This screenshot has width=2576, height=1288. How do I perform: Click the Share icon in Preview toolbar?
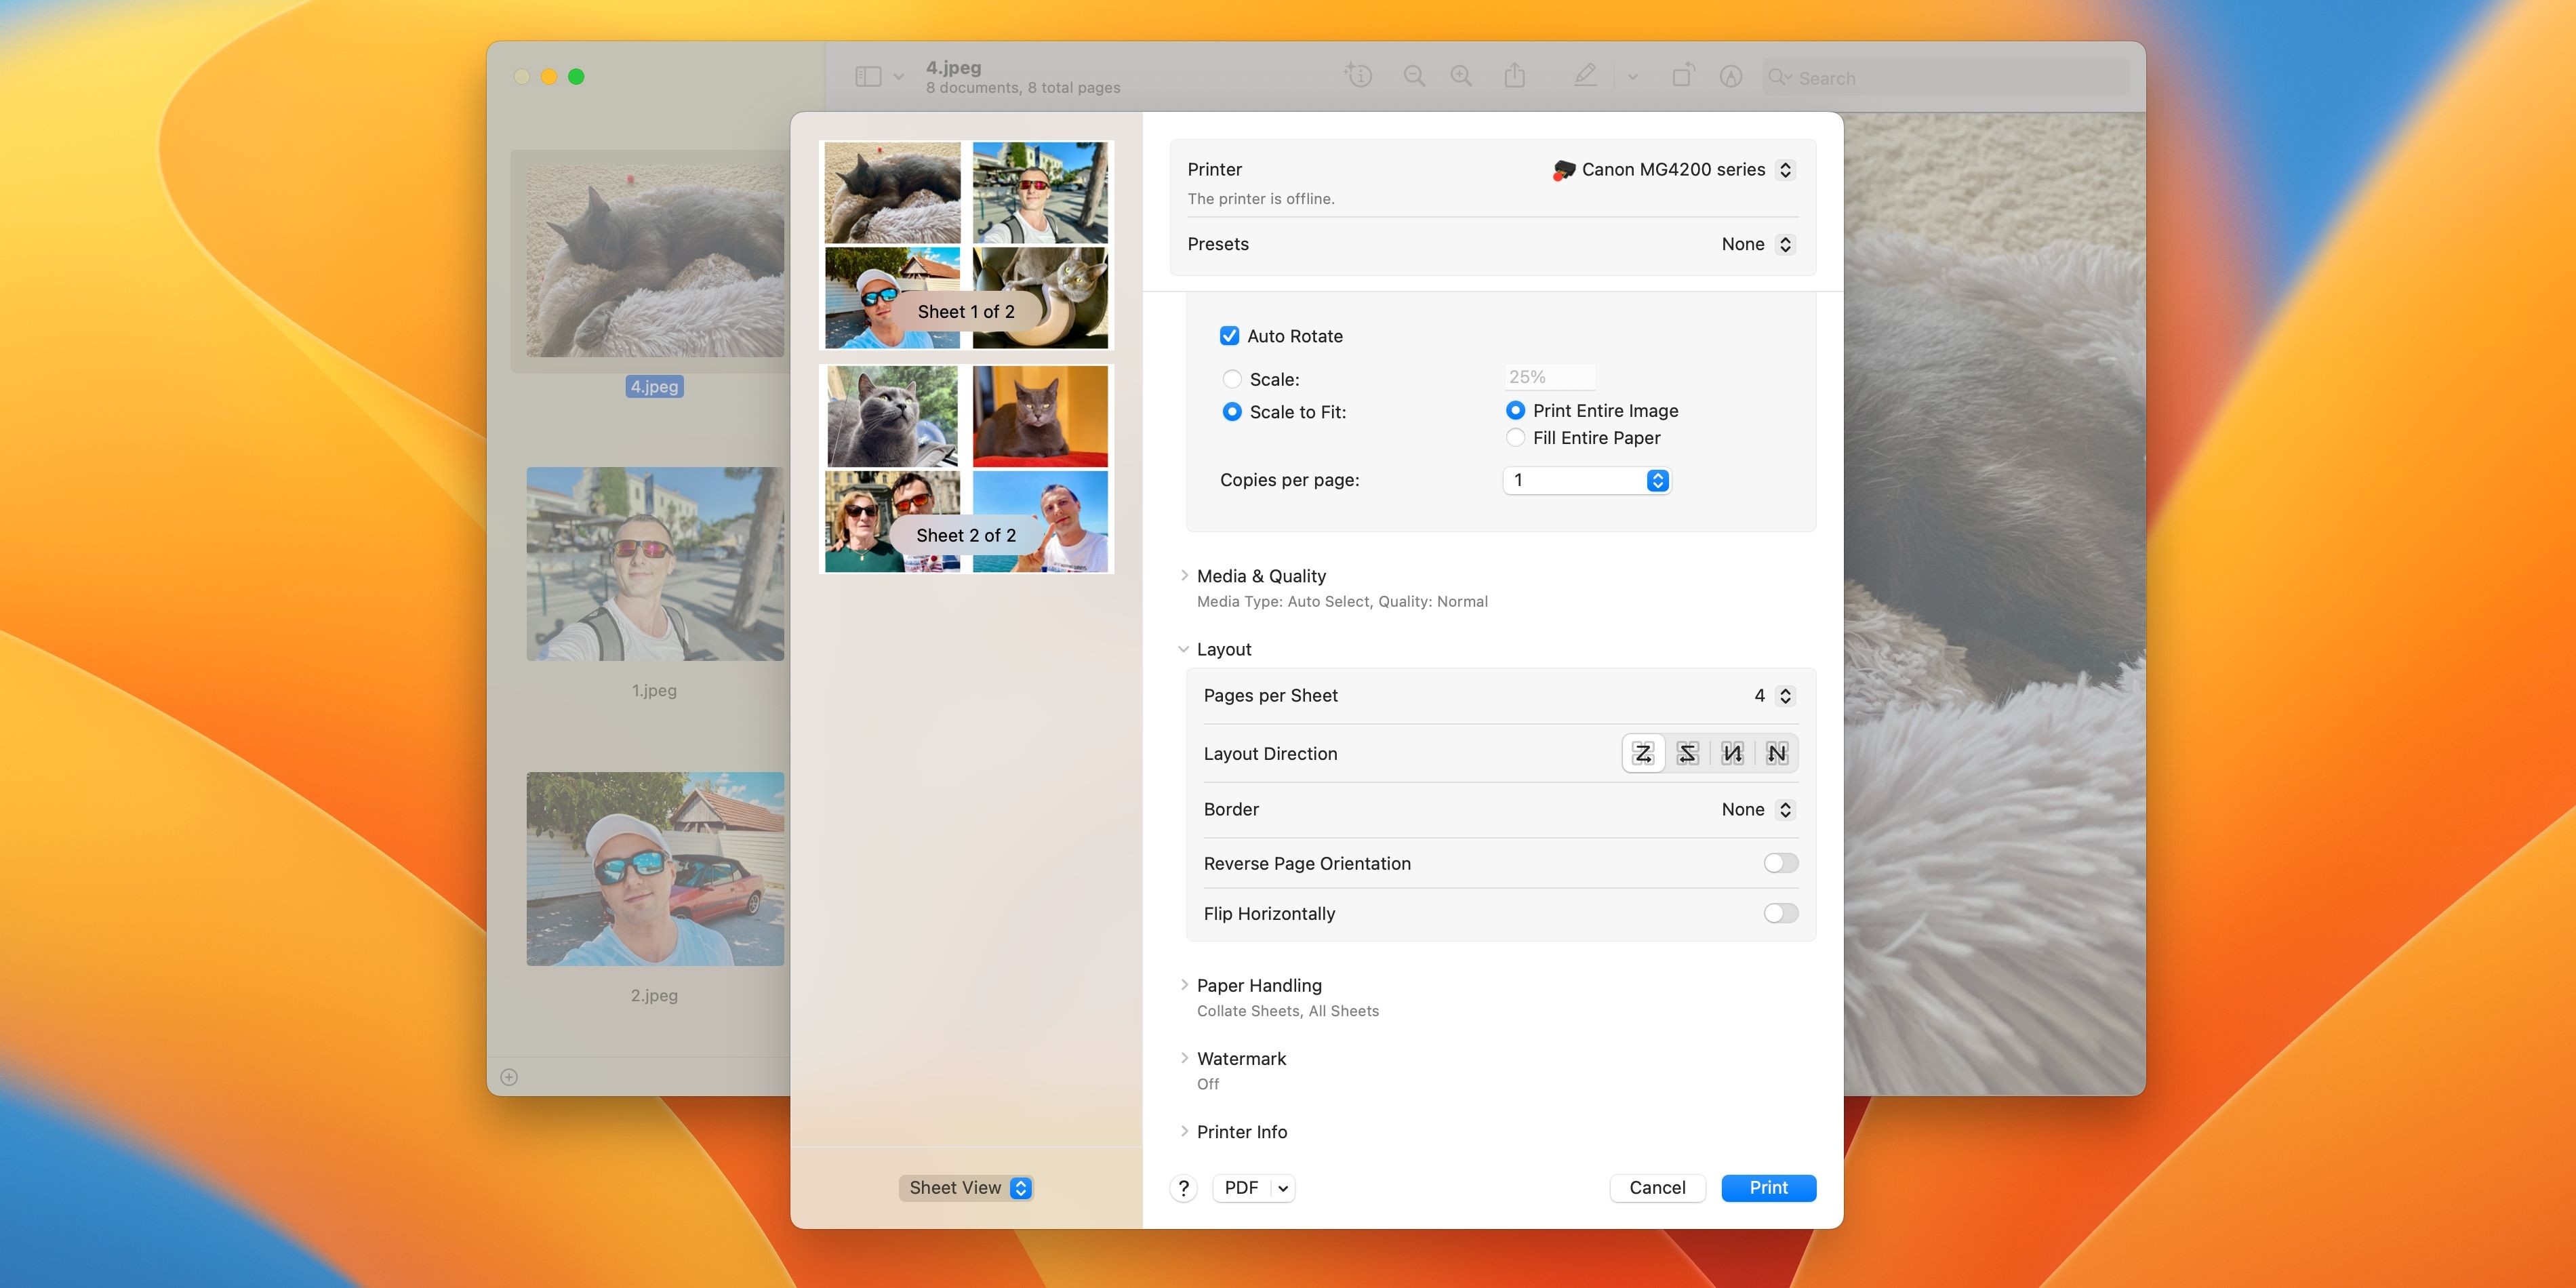click(1514, 75)
